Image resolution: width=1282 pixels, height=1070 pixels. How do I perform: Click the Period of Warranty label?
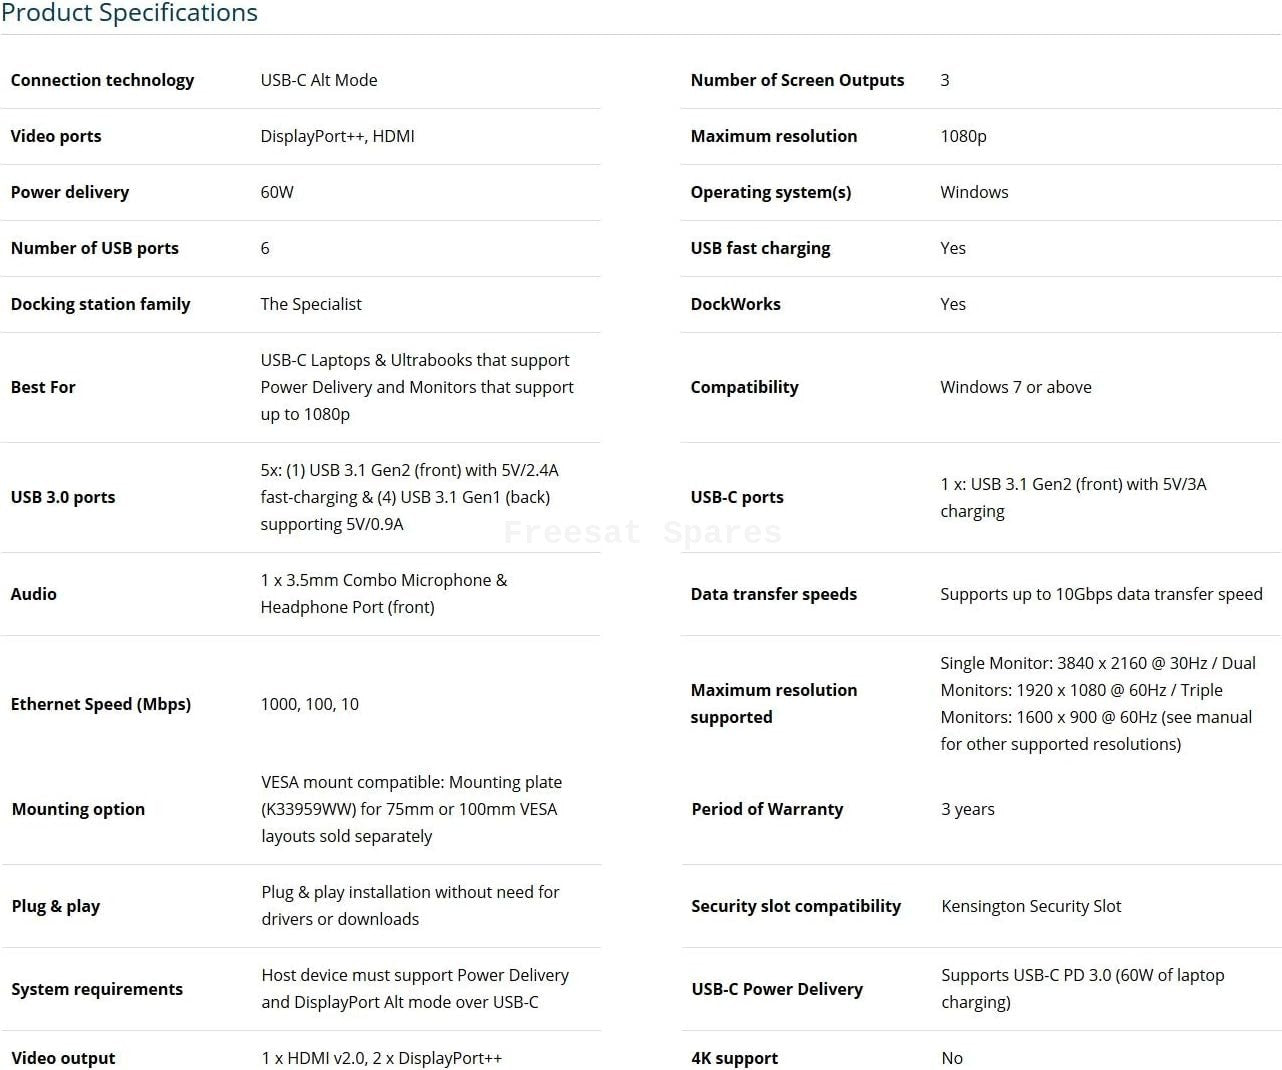click(767, 809)
